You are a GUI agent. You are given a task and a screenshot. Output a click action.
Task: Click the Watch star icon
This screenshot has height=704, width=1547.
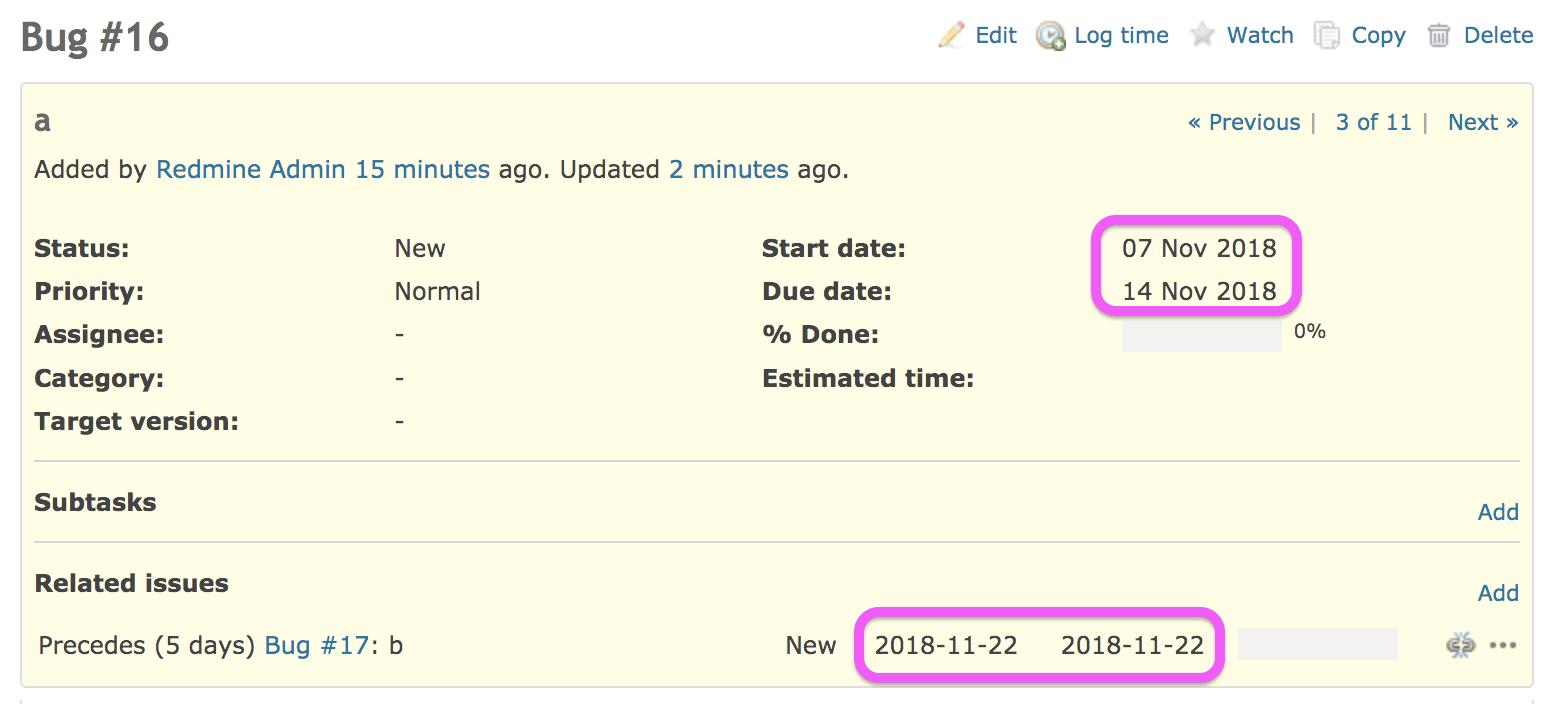pos(1202,36)
